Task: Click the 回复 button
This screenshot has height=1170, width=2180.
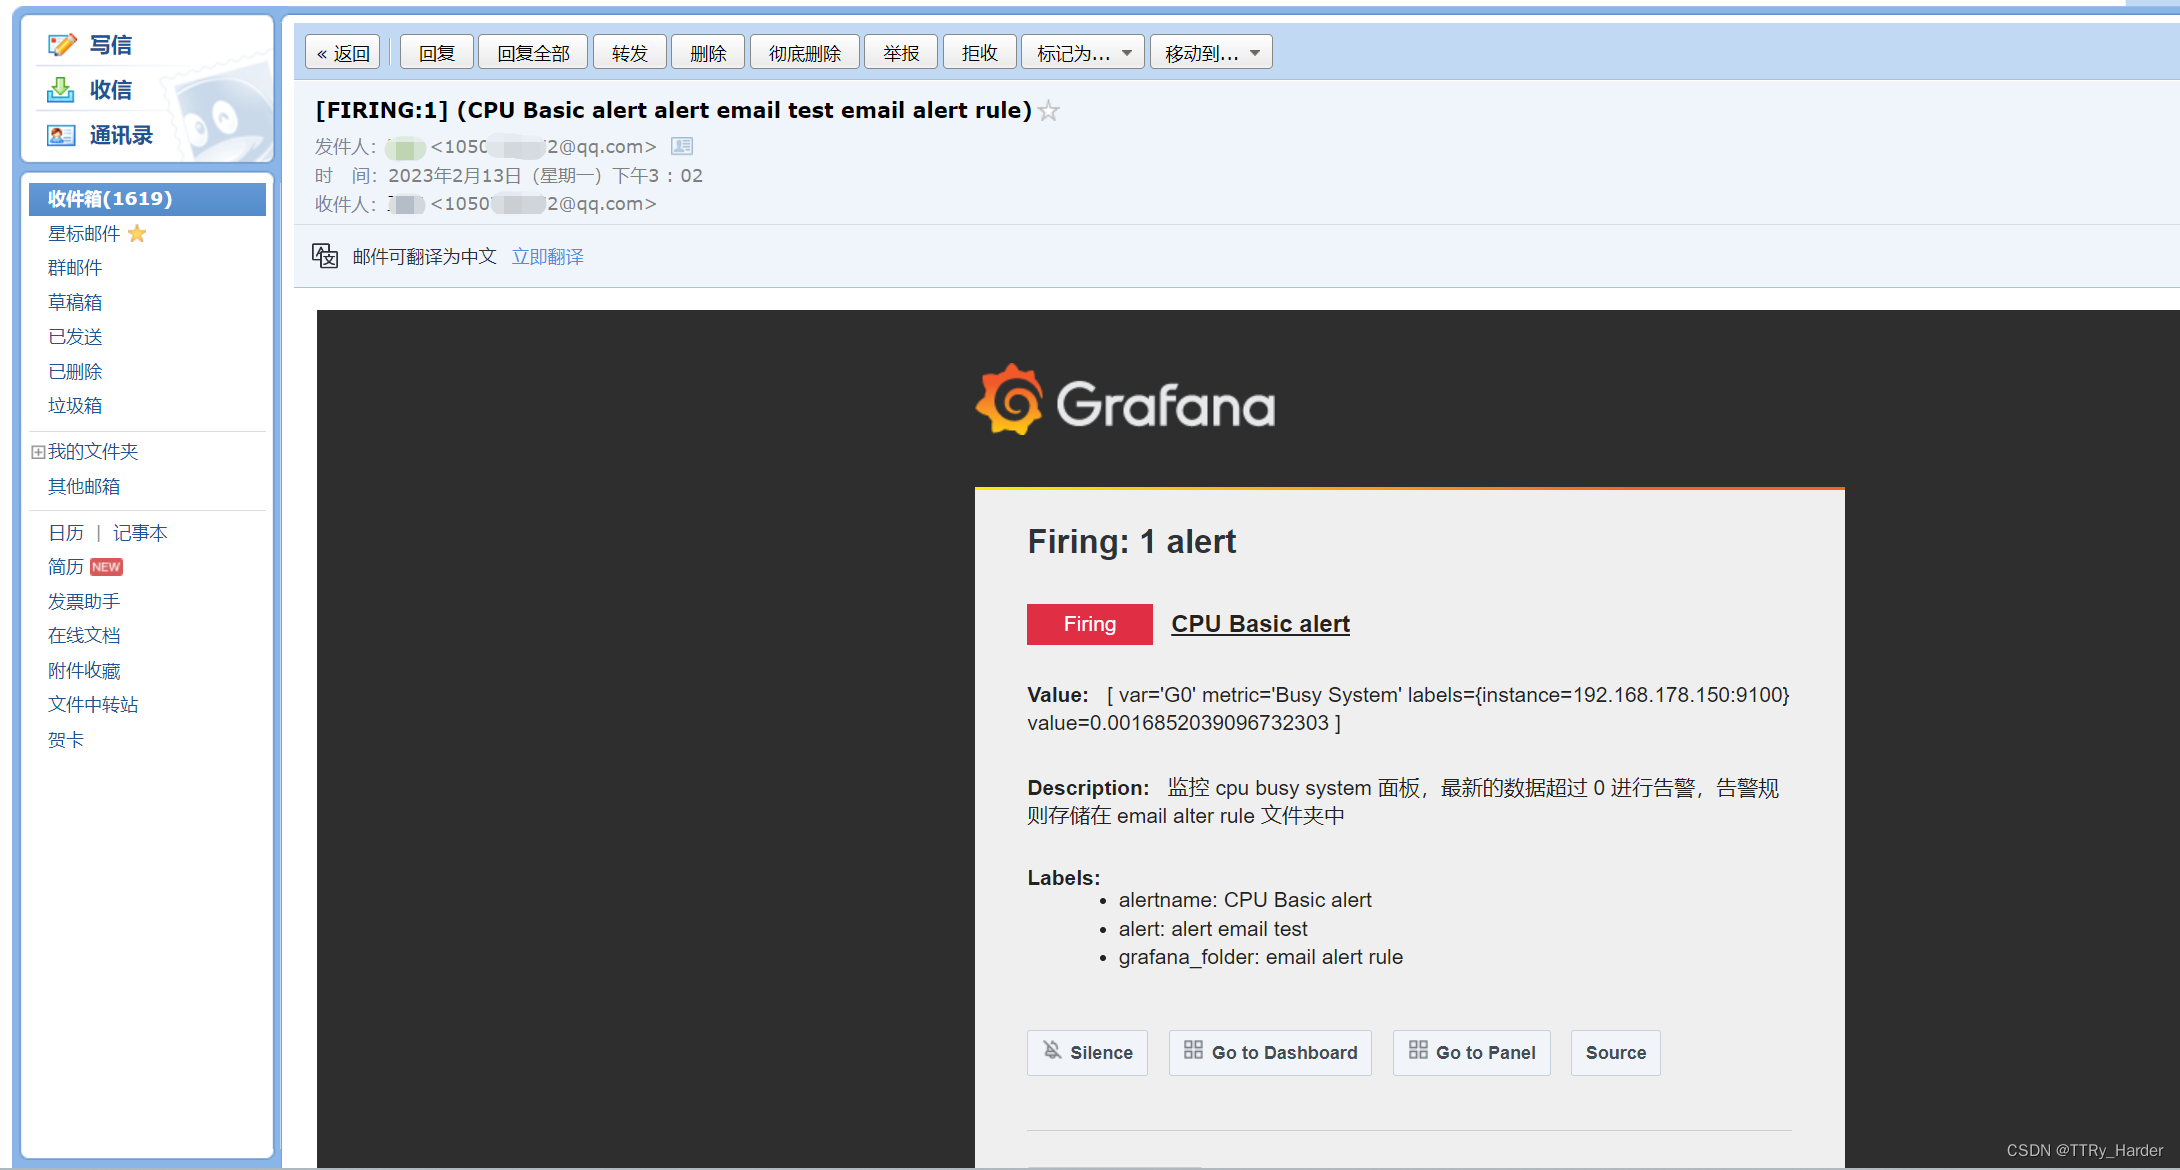Action: tap(437, 53)
